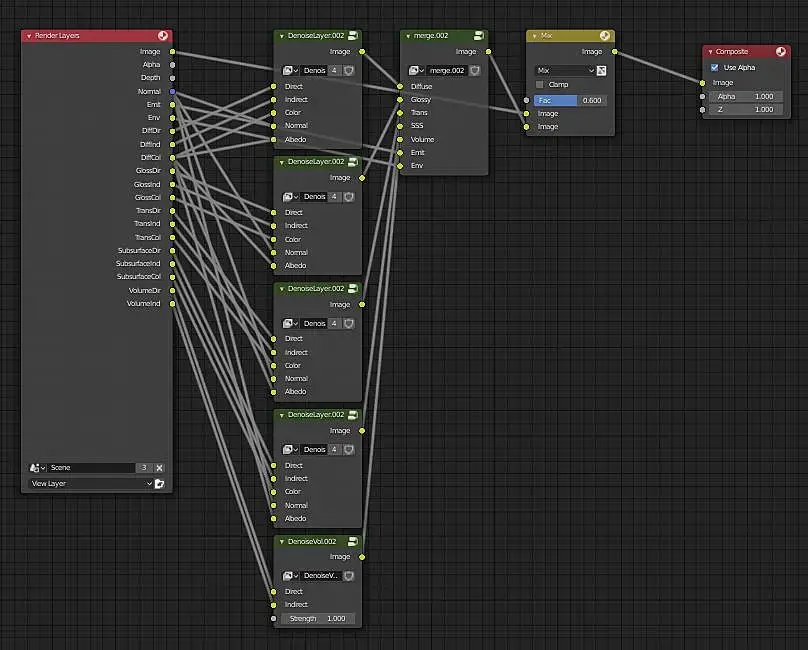Click the Env input socket on merge.002

tap(400, 166)
